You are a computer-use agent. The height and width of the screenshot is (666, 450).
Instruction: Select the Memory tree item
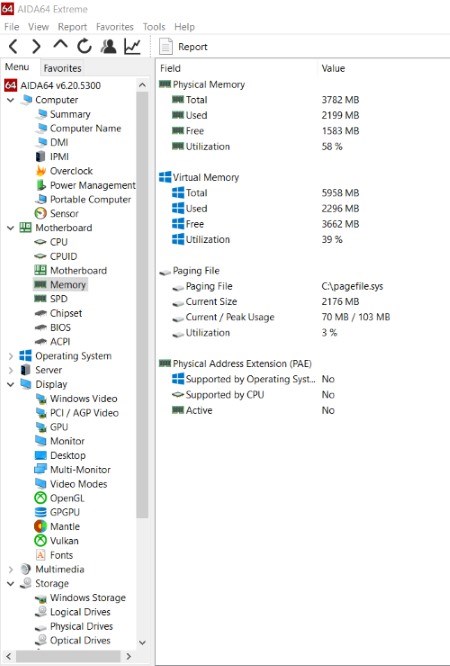click(68, 285)
